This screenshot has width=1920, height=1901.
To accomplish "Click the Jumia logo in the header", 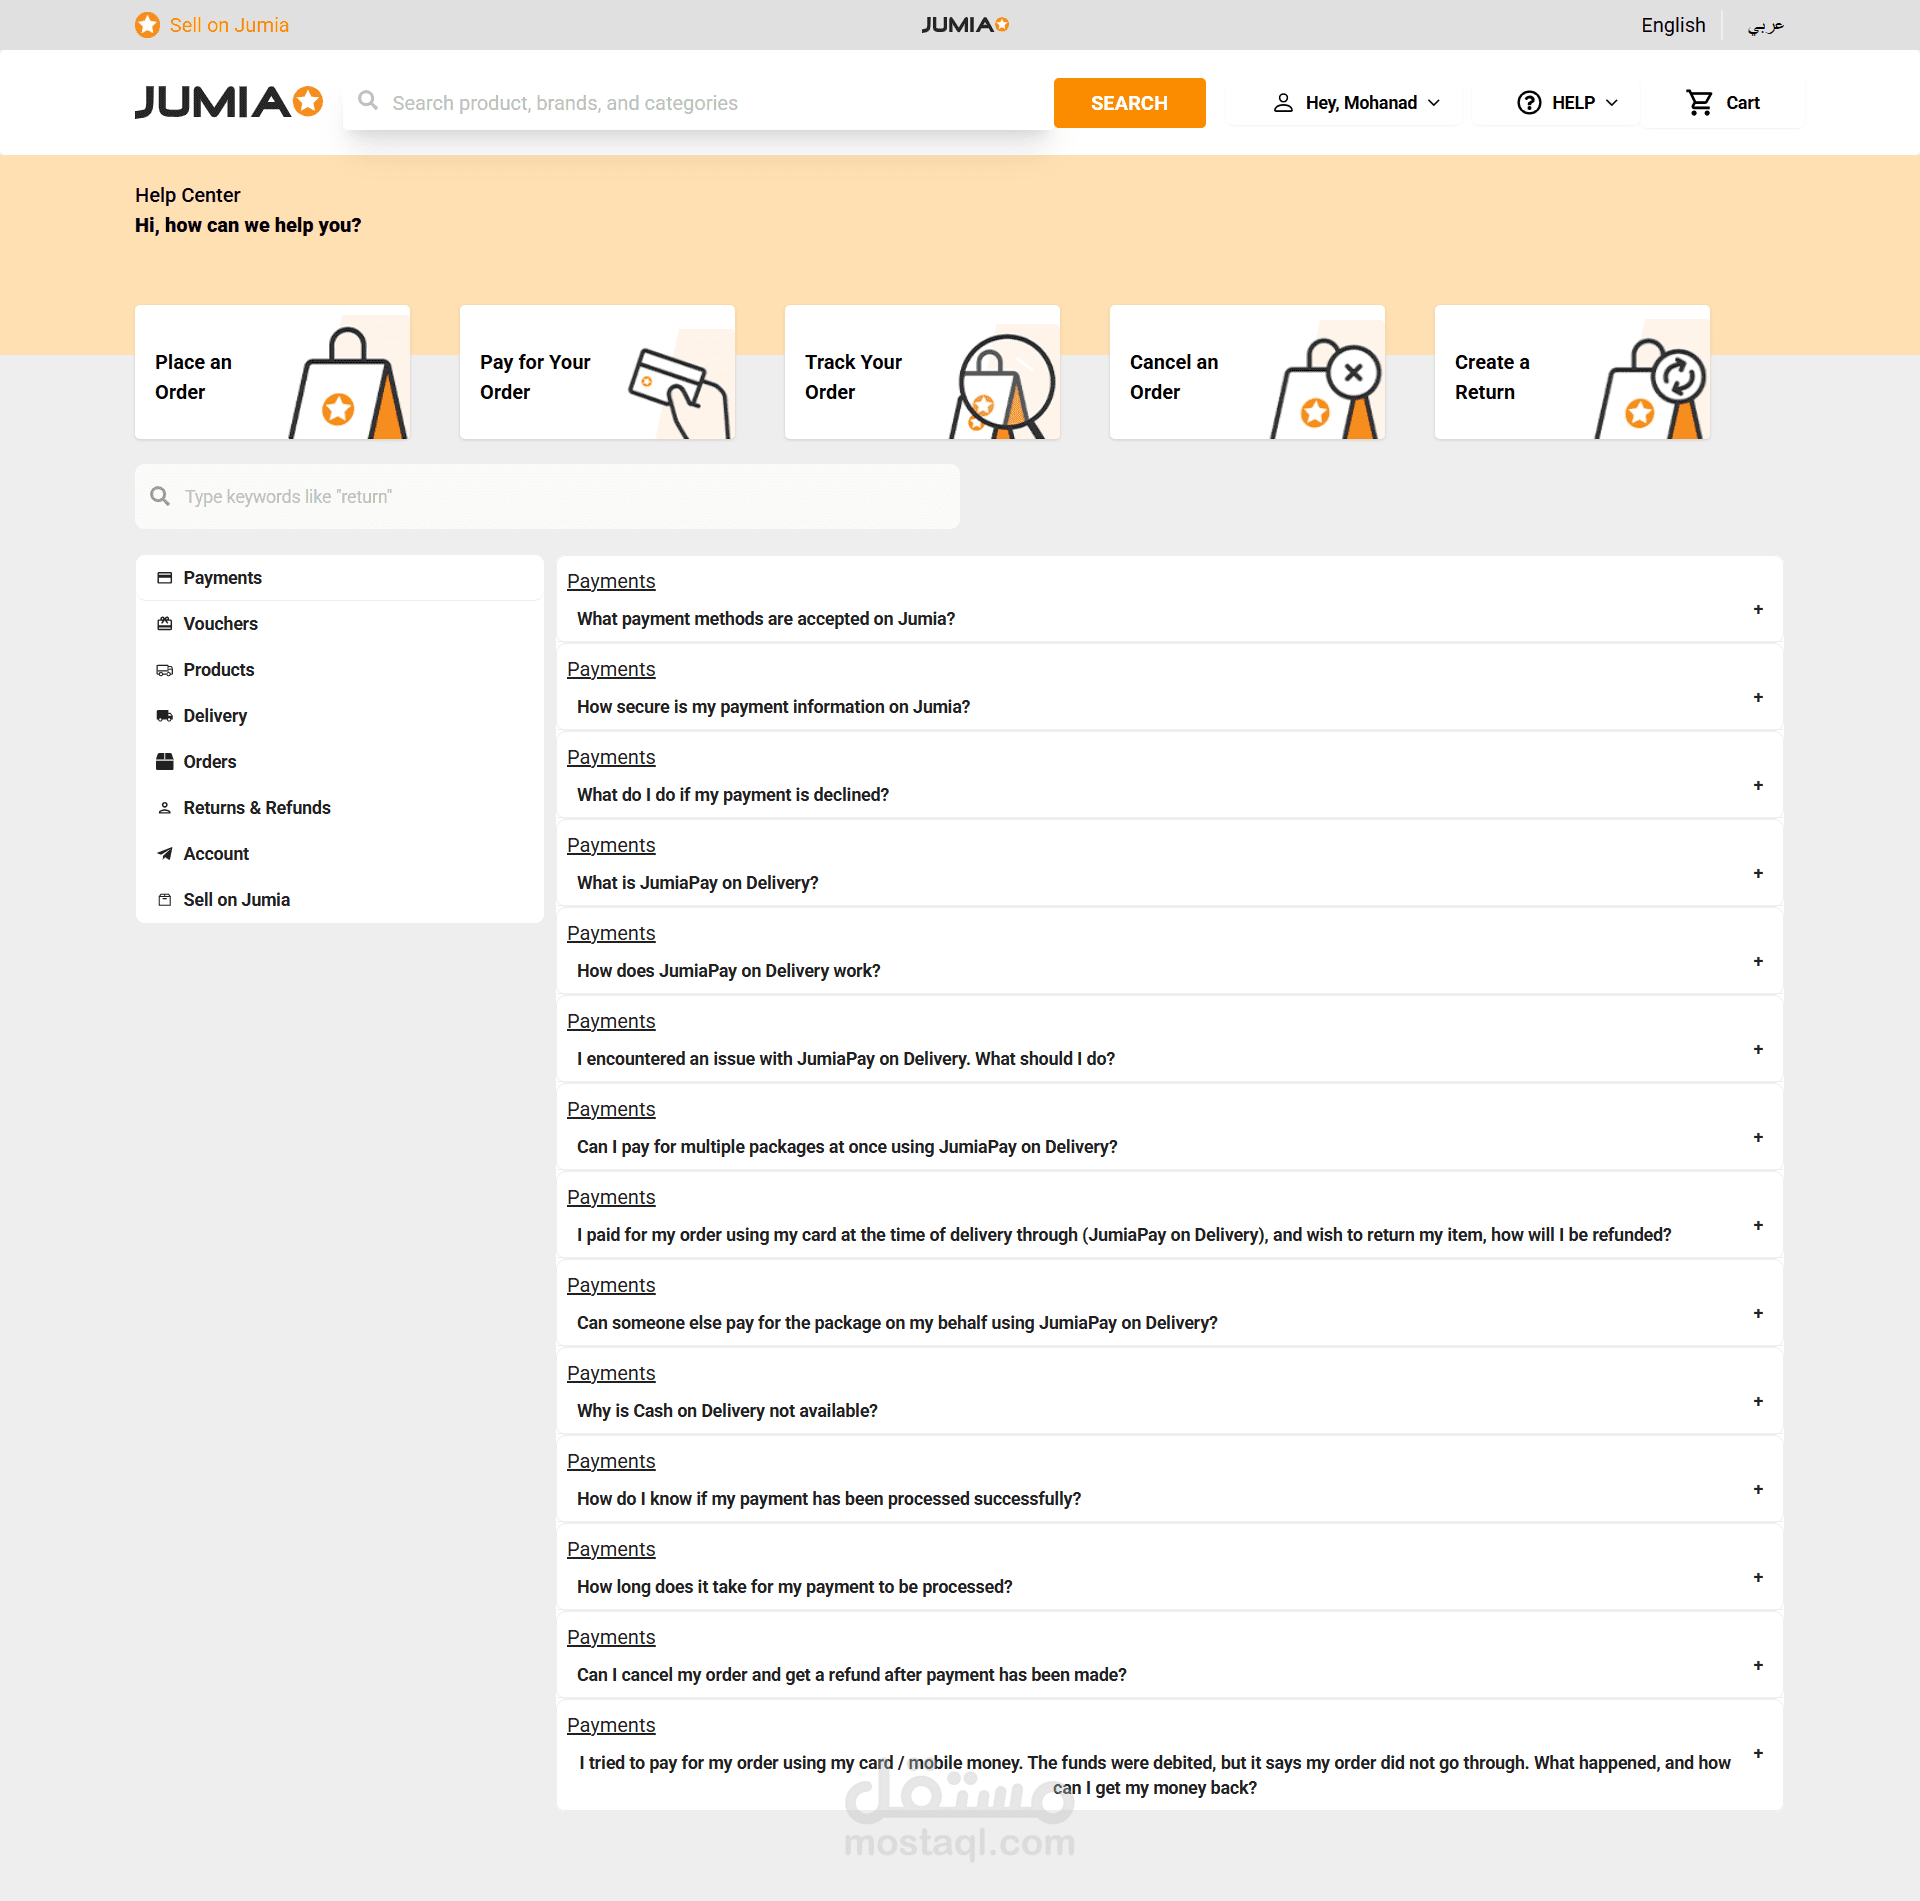I will [228, 102].
